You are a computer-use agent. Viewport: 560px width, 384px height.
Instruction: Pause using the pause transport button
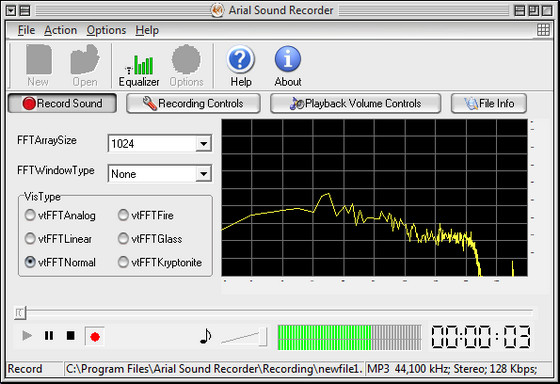coord(49,336)
